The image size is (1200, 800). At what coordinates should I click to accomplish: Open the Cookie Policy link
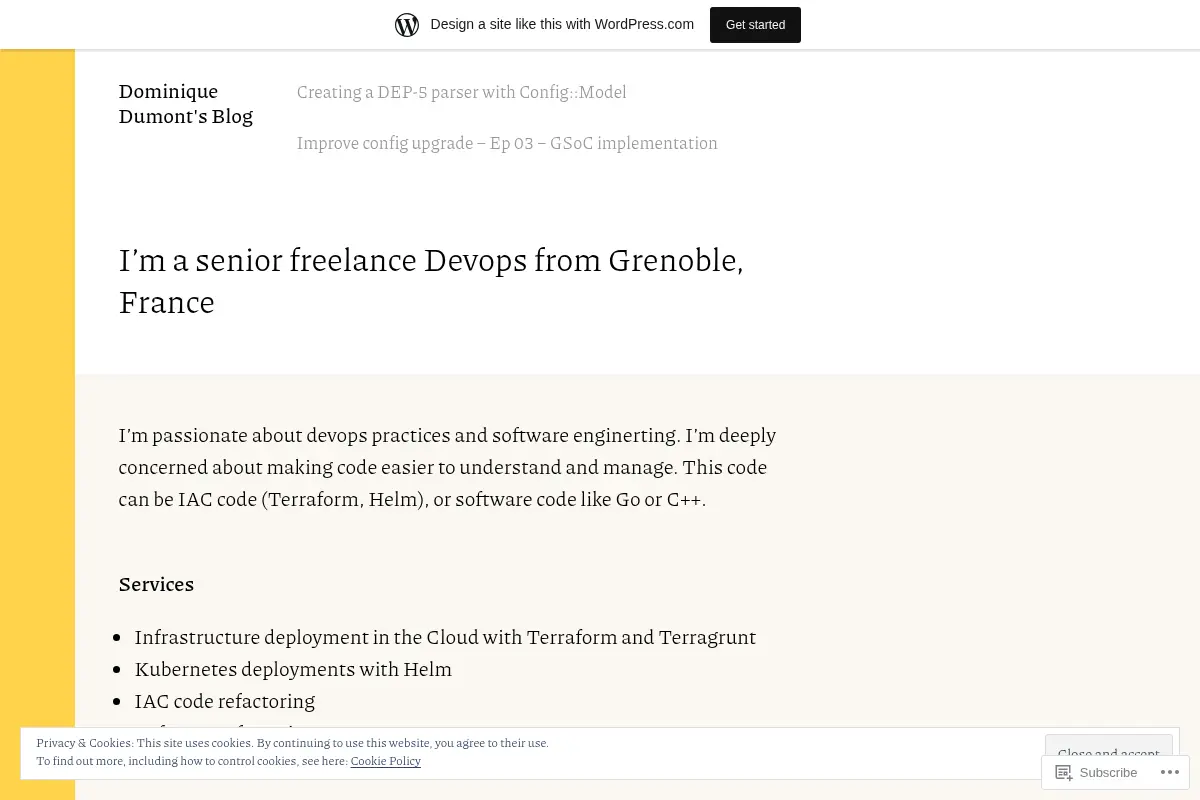point(385,761)
